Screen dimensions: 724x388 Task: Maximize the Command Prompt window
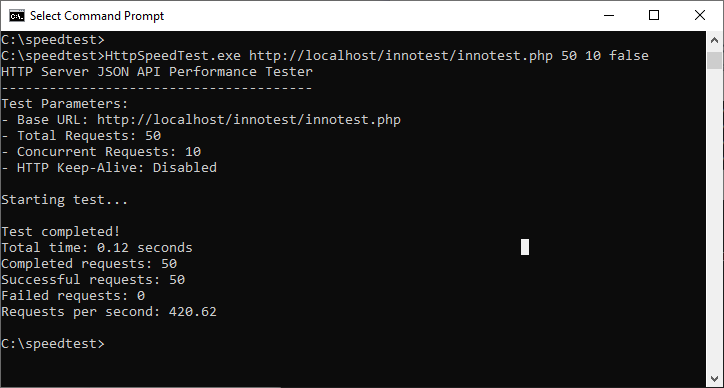tap(654, 16)
